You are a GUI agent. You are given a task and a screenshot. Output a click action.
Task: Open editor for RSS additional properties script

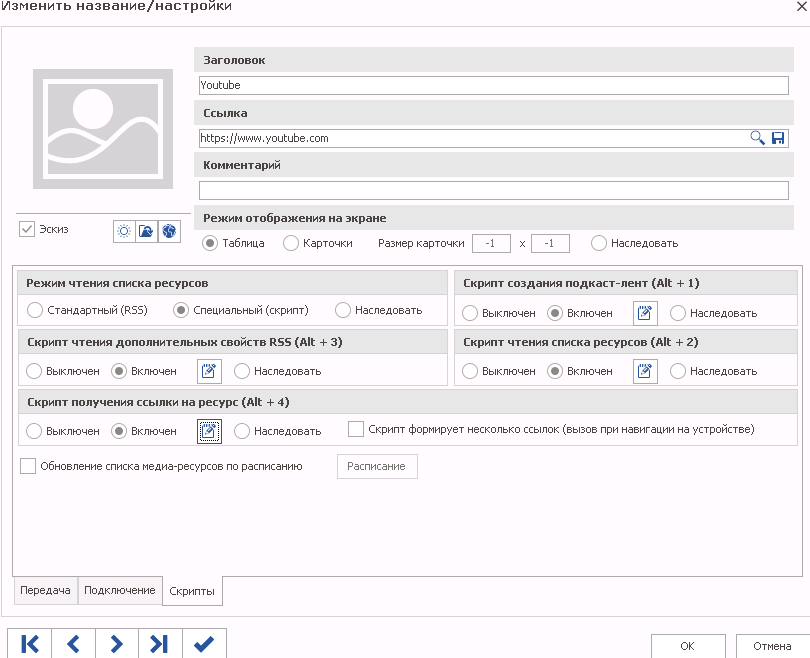point(209,371)
